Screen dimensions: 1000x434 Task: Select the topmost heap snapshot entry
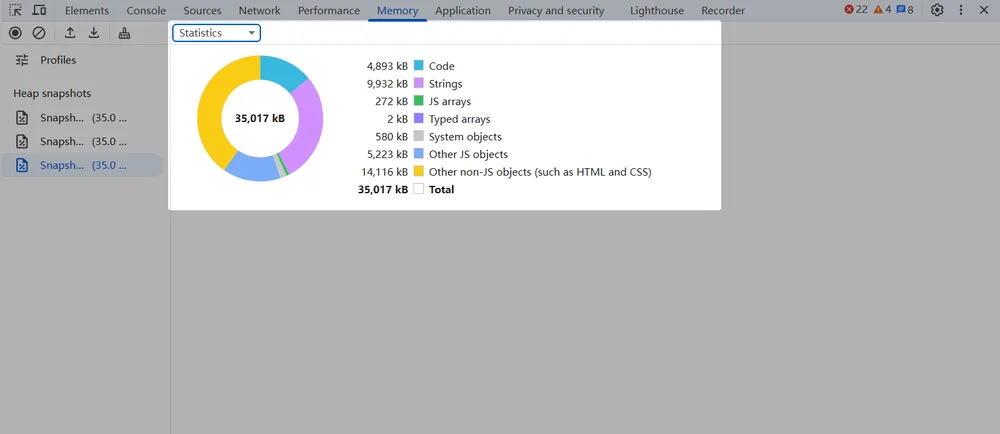pyautogui.click(x=82, y=118)
